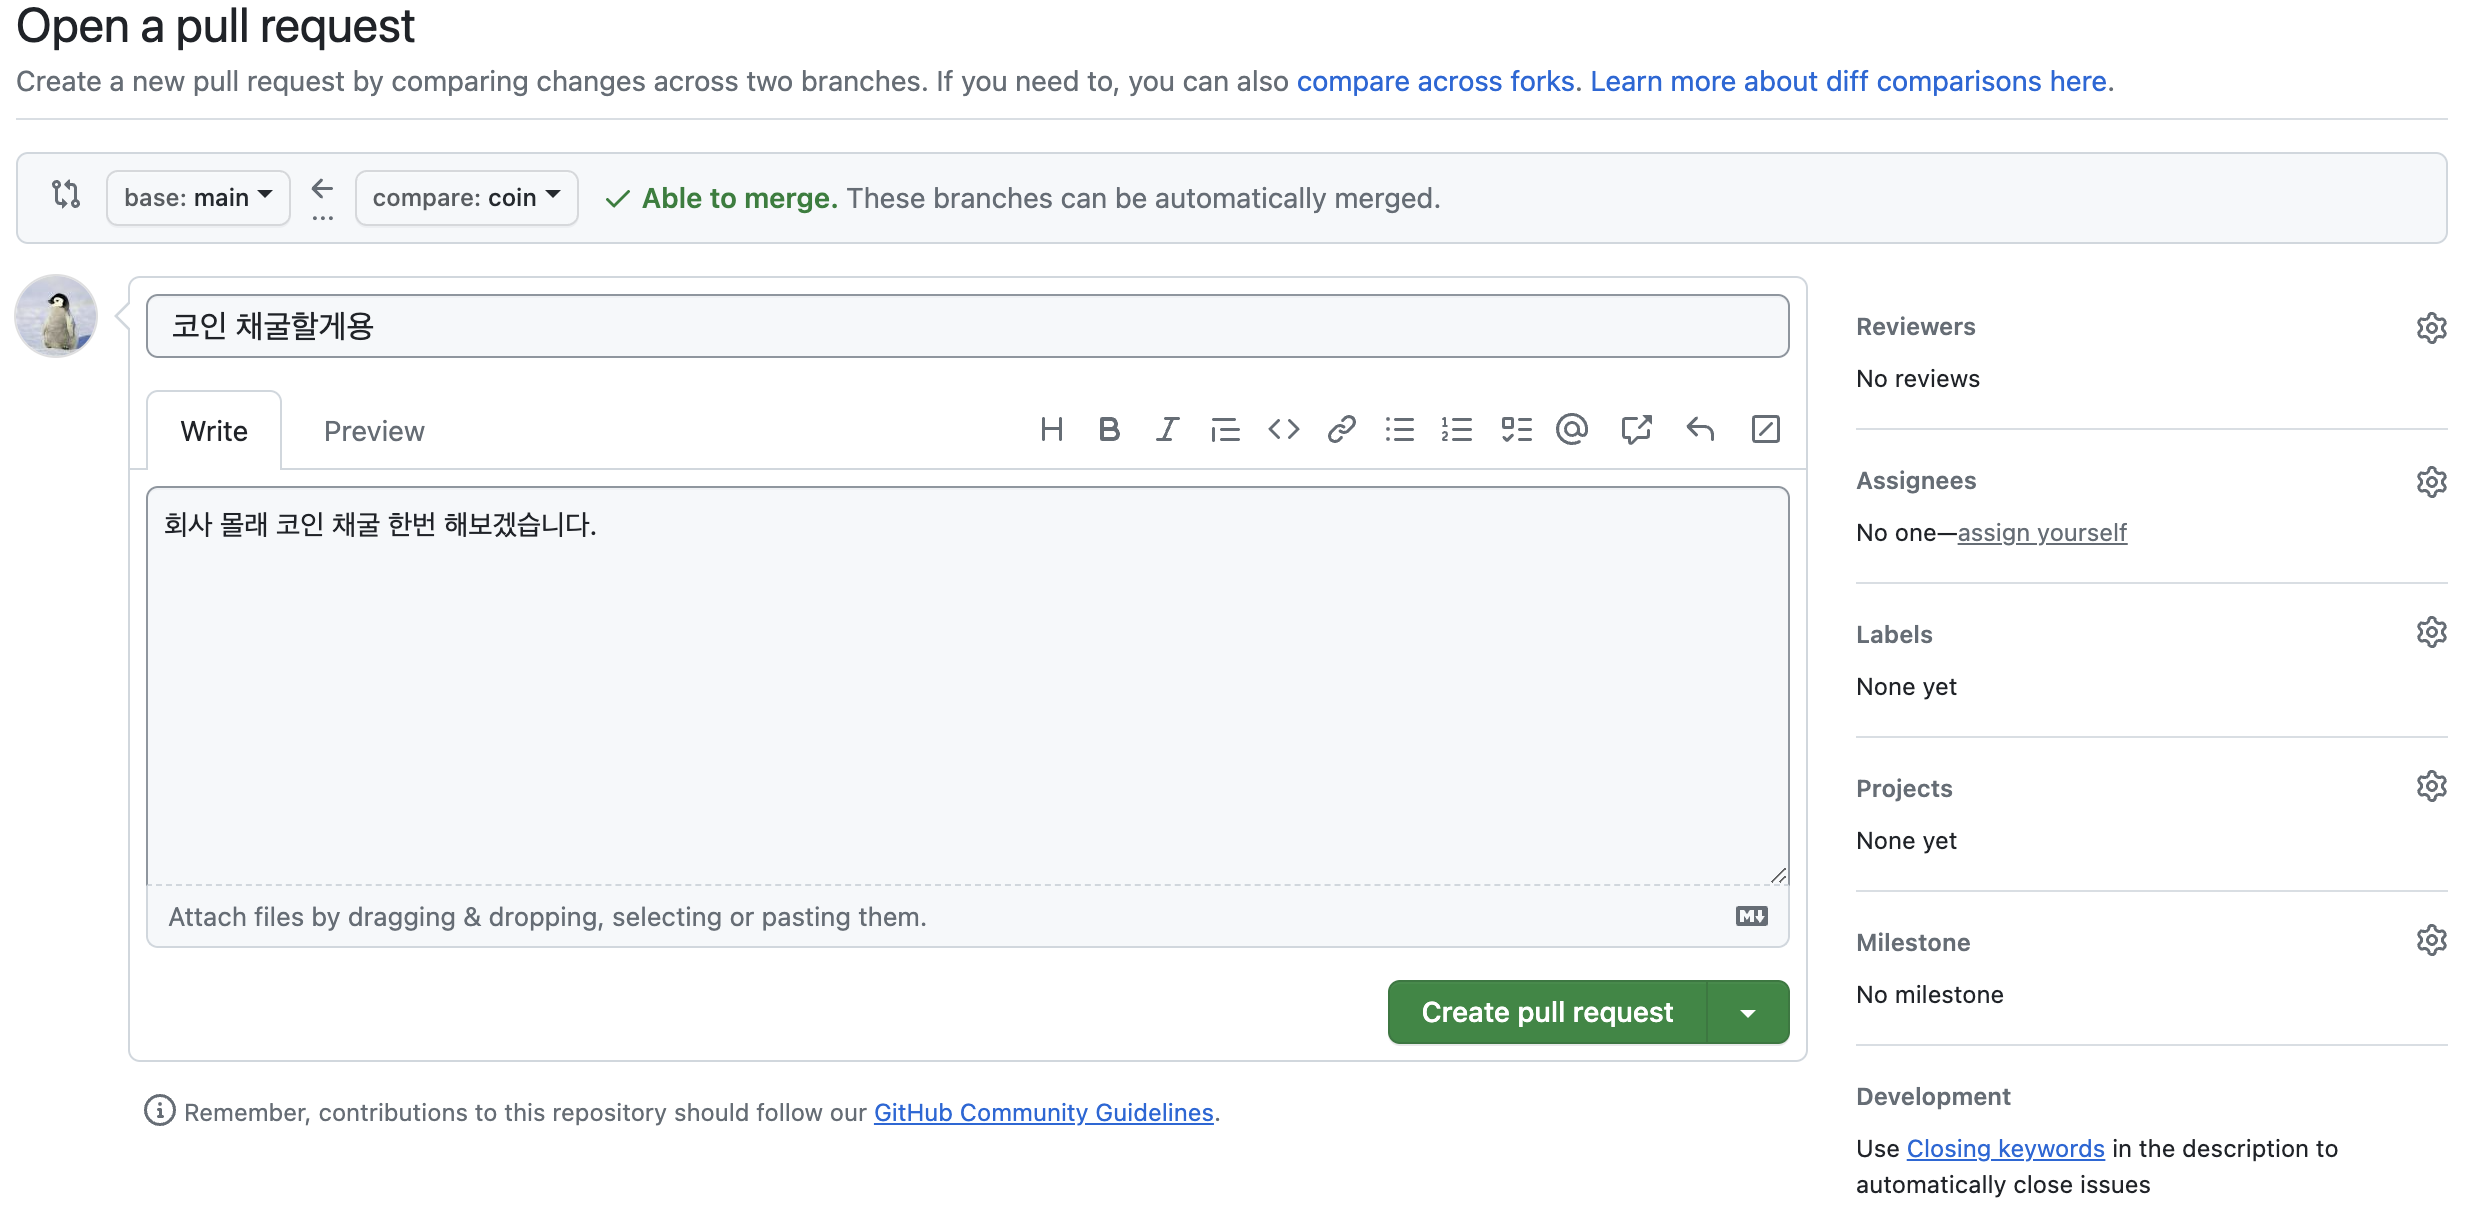Click the pull request title field
Viewport: 2480px width, 1228px height.
click(967, 326)
